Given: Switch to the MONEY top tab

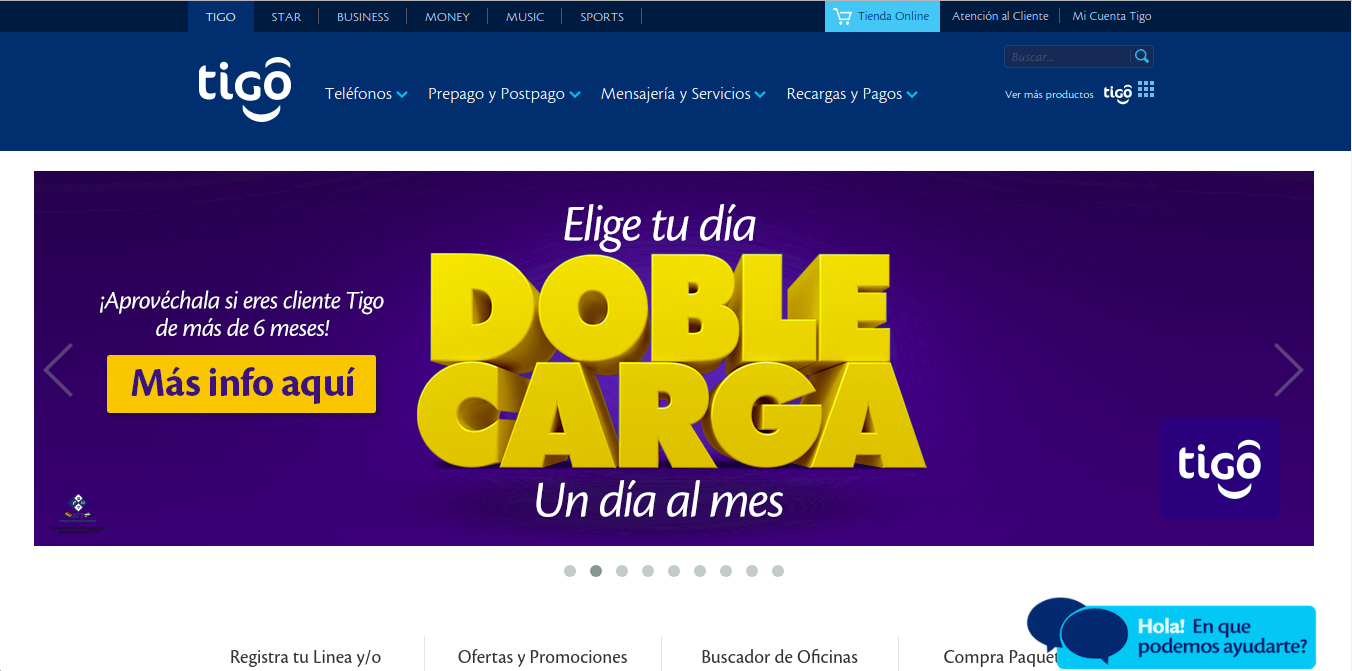Looking at the screenshot, I should point(447,17).
